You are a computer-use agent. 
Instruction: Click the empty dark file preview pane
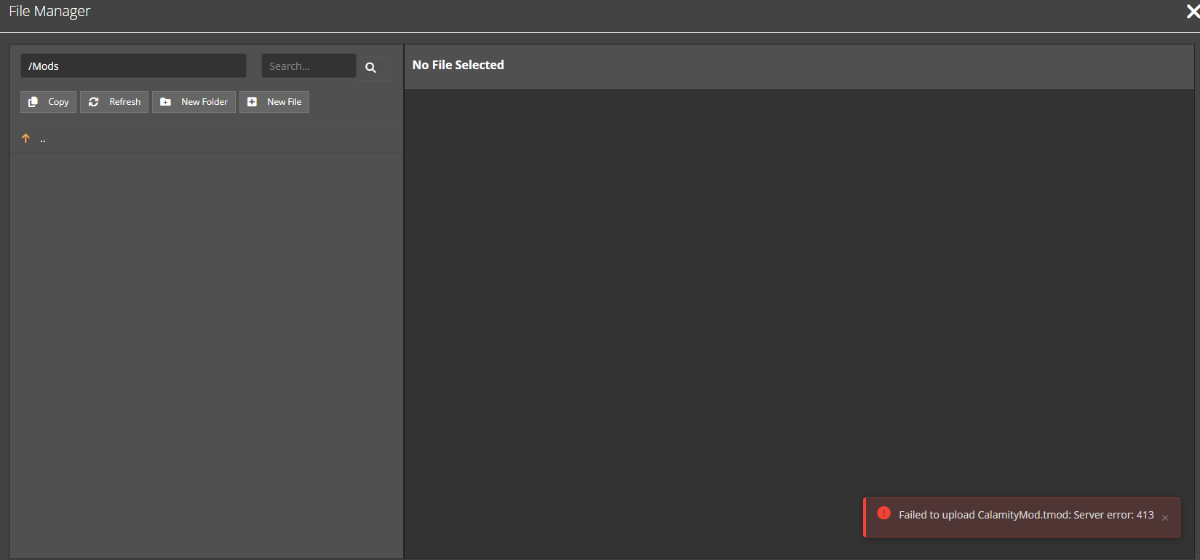pyautogui.click(x=799, y=290)
